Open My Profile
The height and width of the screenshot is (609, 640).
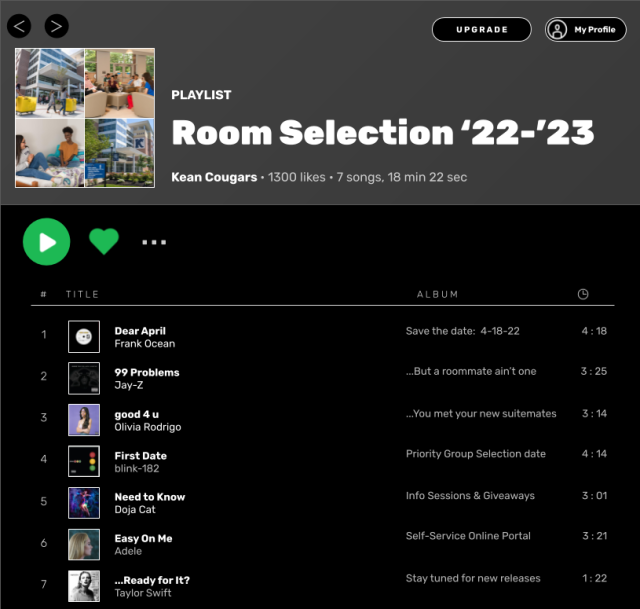click(585, 29)
